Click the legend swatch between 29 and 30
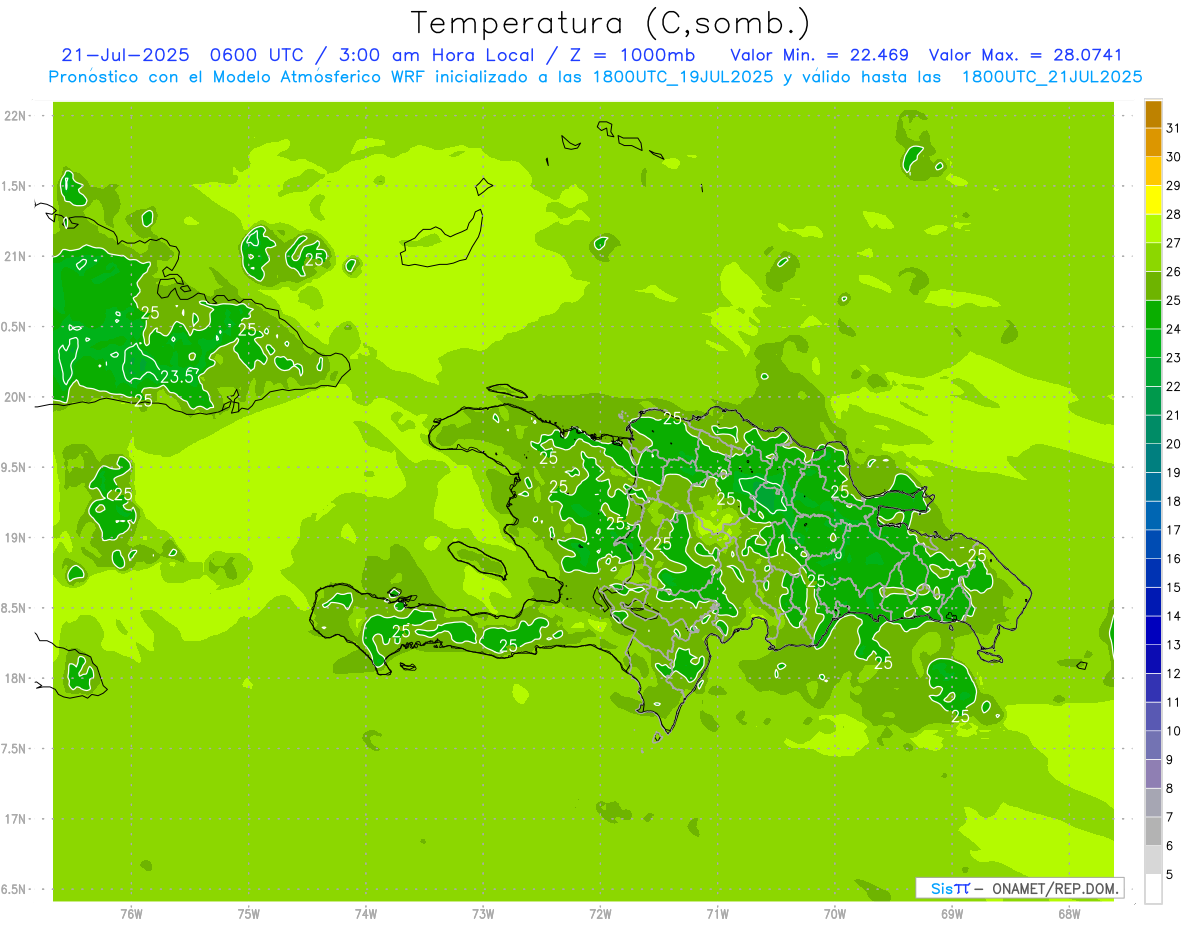The image size is (1200, 927). tap(1153, 171)
